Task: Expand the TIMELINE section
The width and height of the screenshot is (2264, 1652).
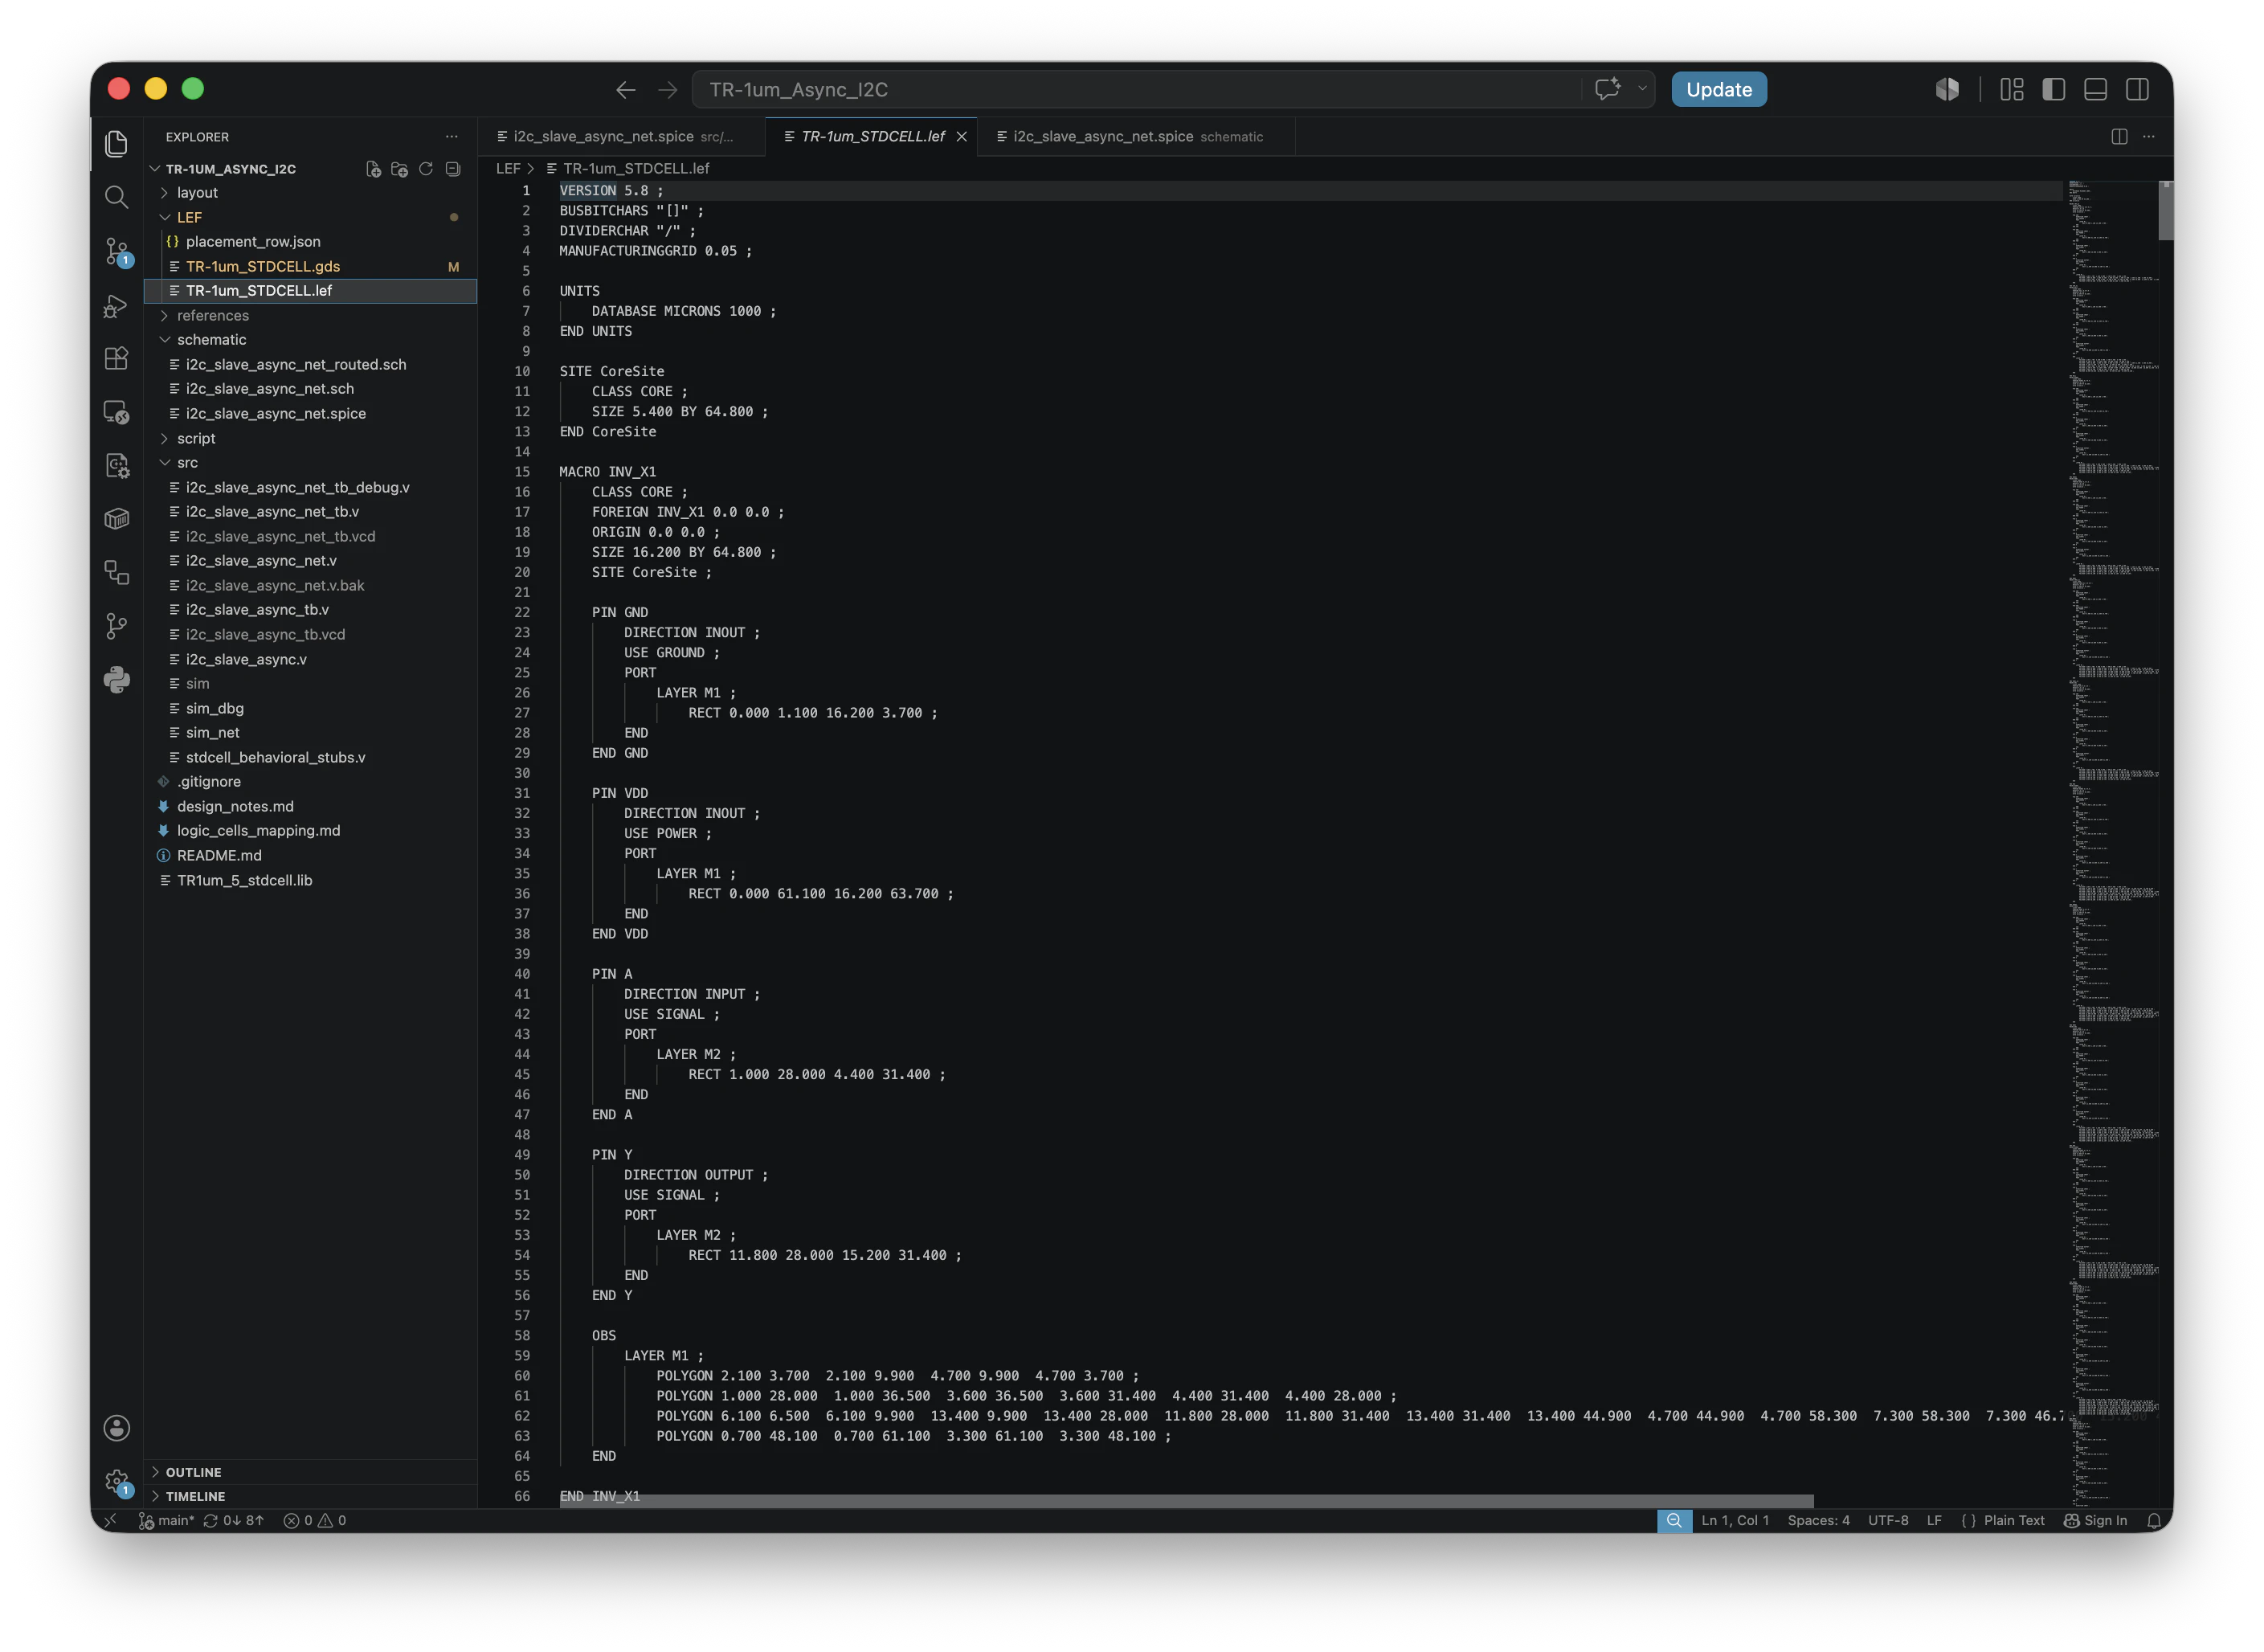Action: pyautogui.click(x=311, y=1497)
